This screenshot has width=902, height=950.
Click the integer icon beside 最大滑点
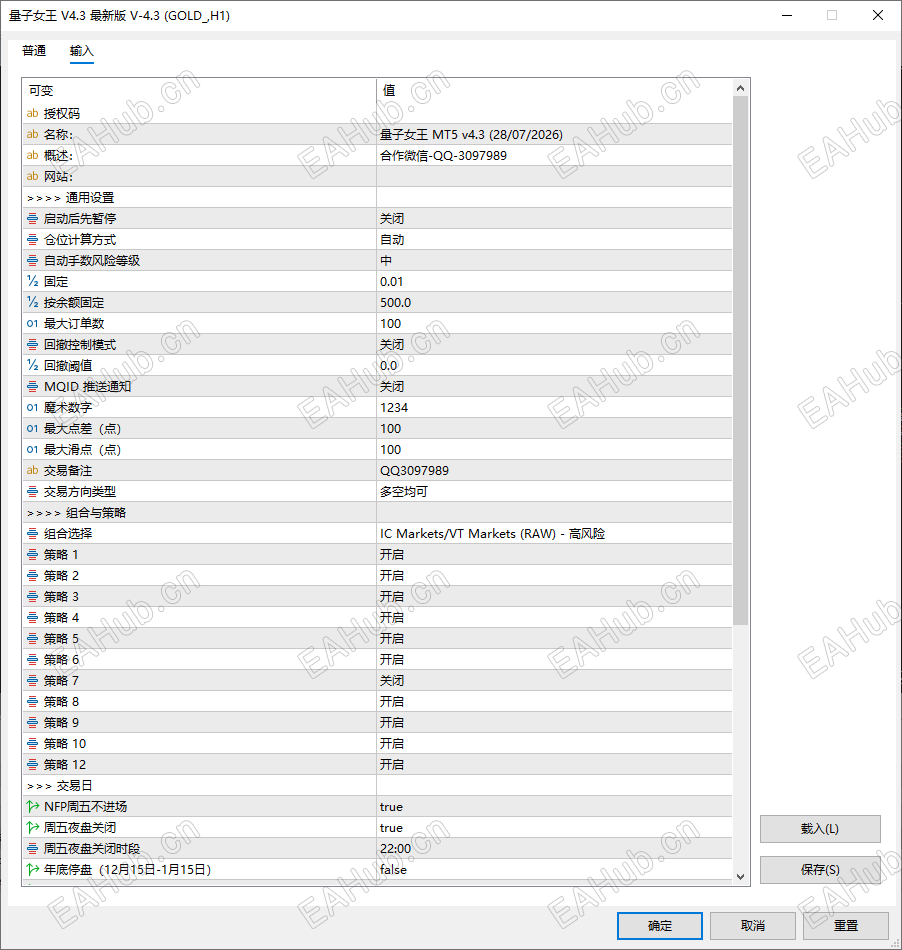[x=33, y=450]
